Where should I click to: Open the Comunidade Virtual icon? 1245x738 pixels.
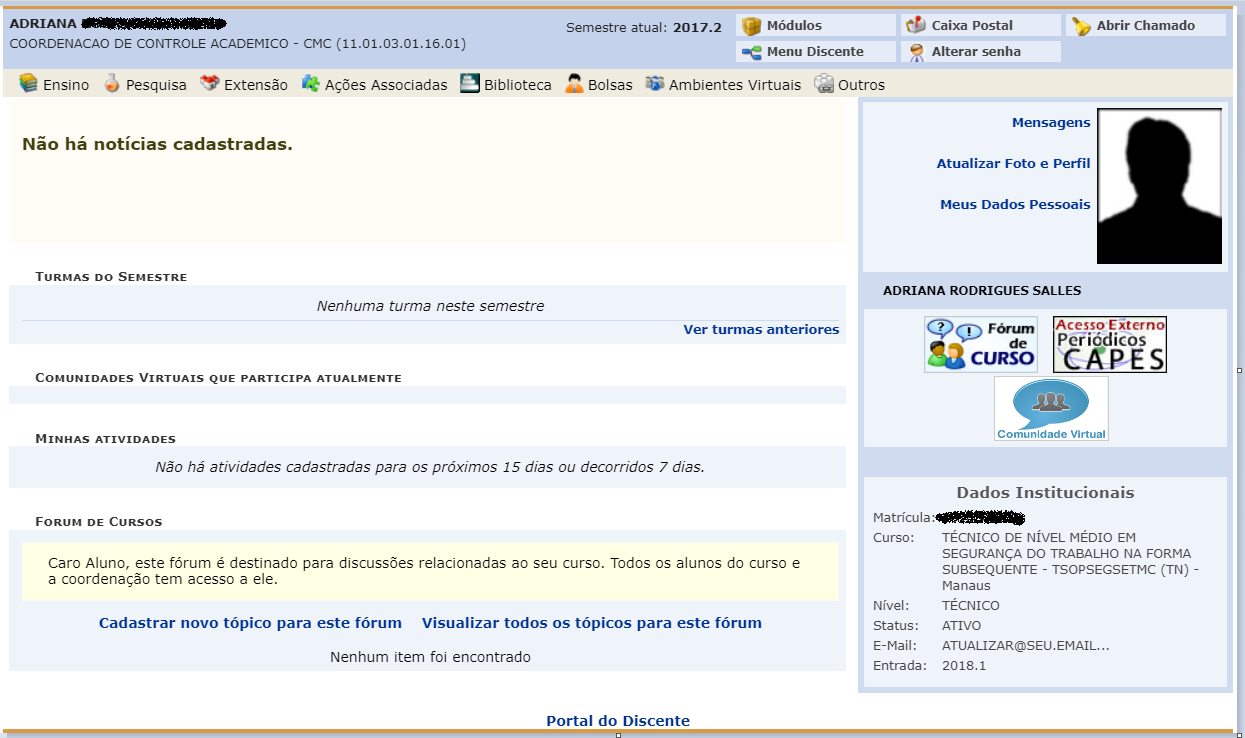[1051, 408]
